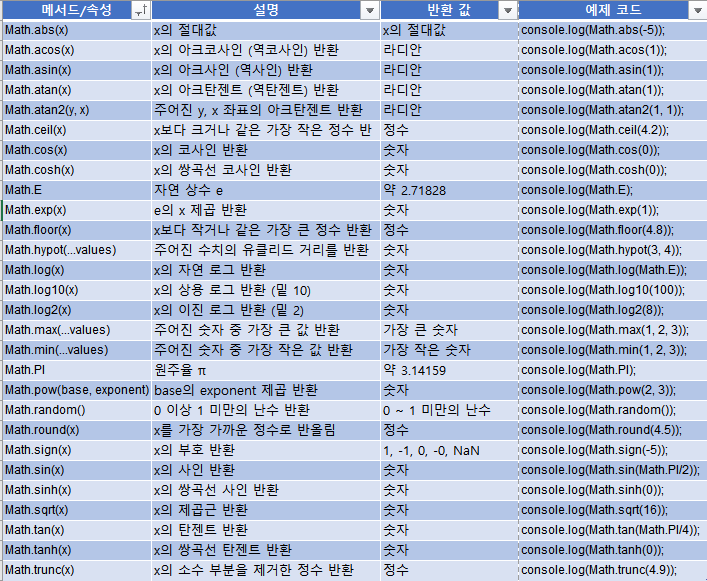The width and height of the screenshot is (707, 581).
Task: Select the Math.atan(x) cell
Action: tap(77, 90)
